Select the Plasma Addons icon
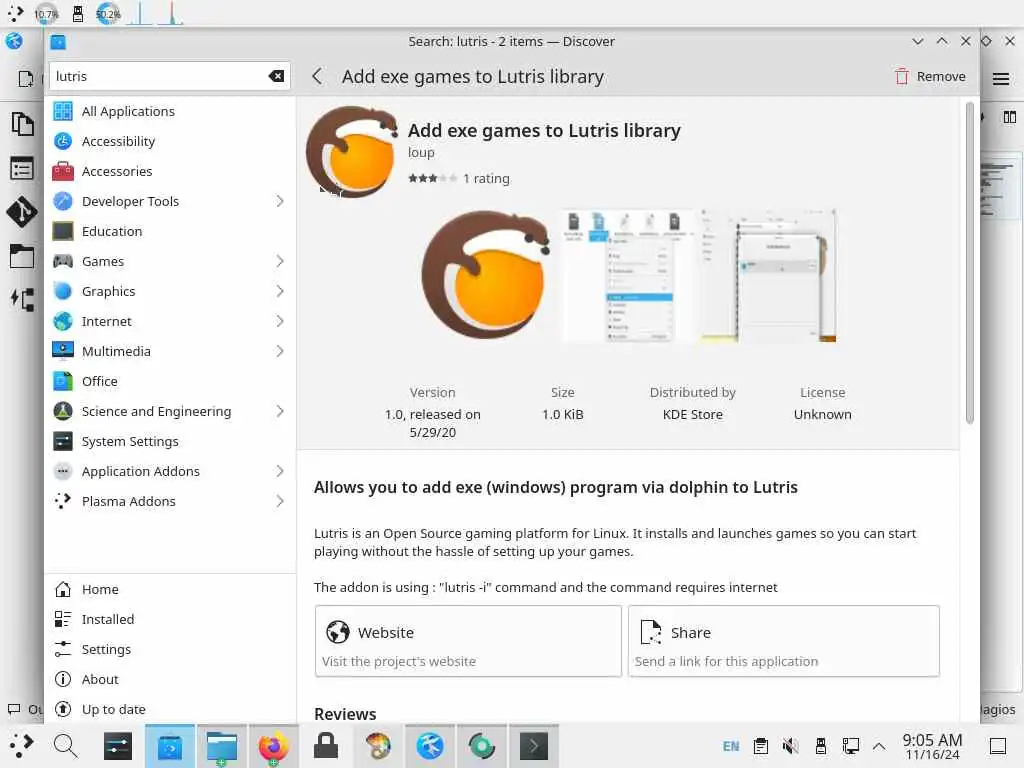This screenshot has width=1024, height=768. (x=63, y=502)
